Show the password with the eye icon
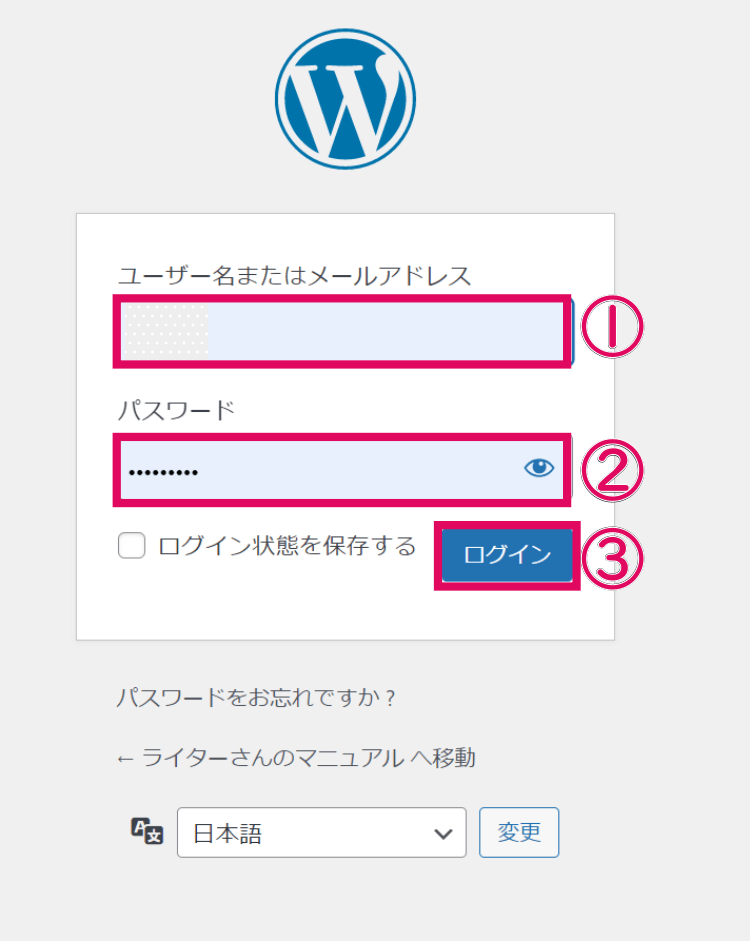750x941 pixels. (x=539, y=467)
